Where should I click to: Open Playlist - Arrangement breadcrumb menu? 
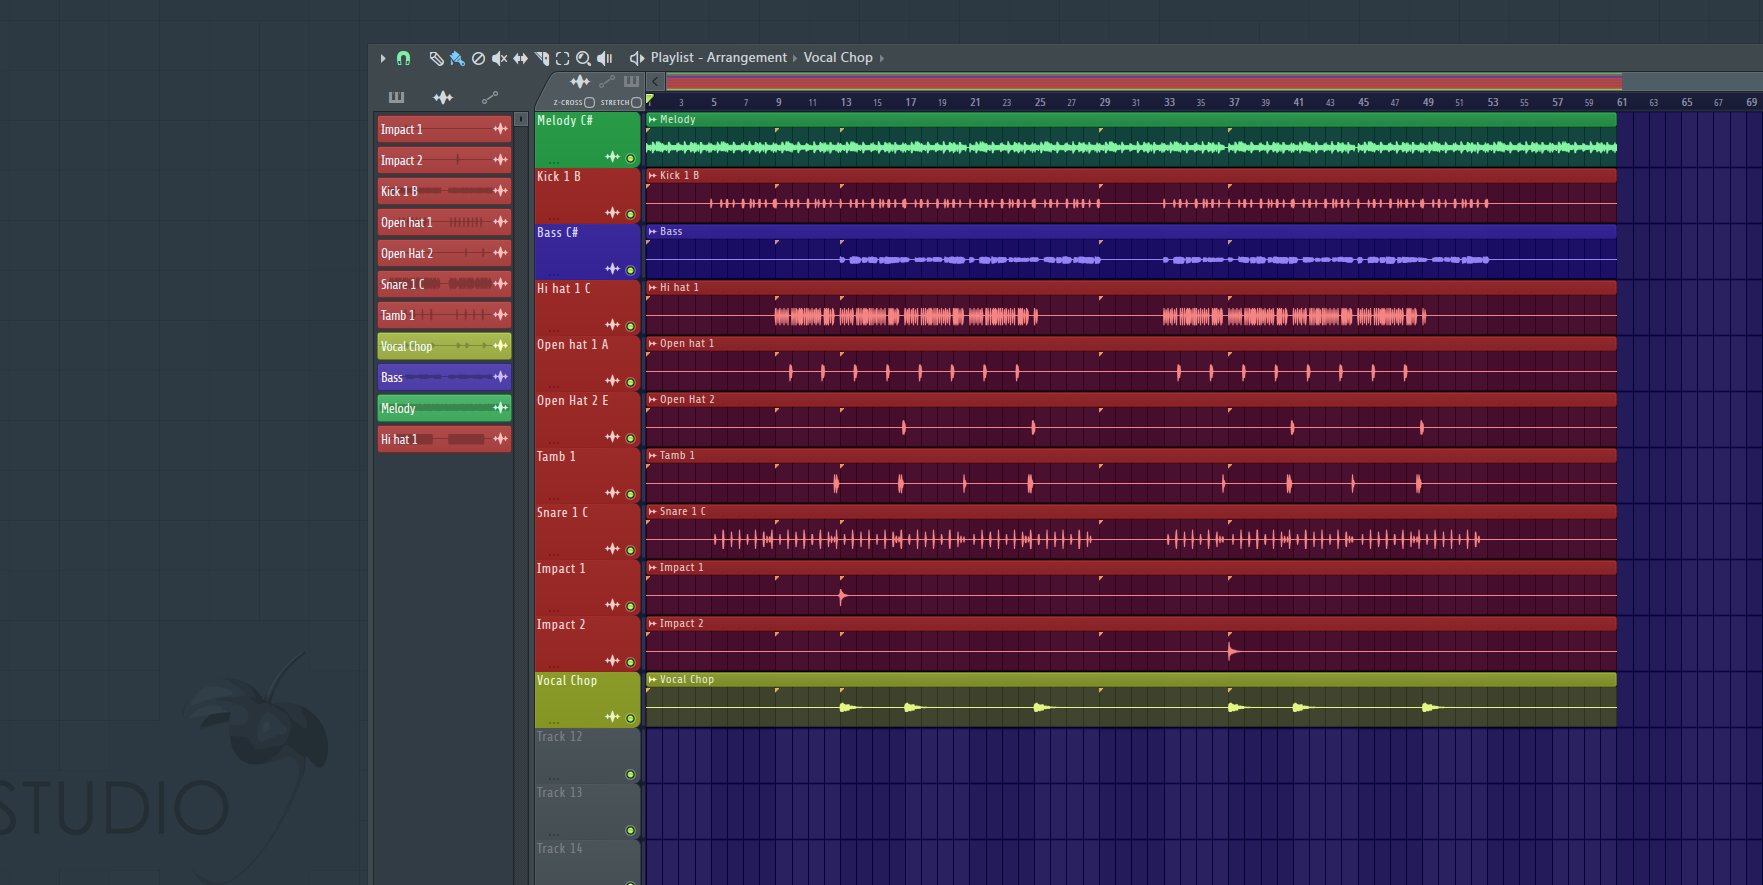pyautogui.click(x=719, y=58)
